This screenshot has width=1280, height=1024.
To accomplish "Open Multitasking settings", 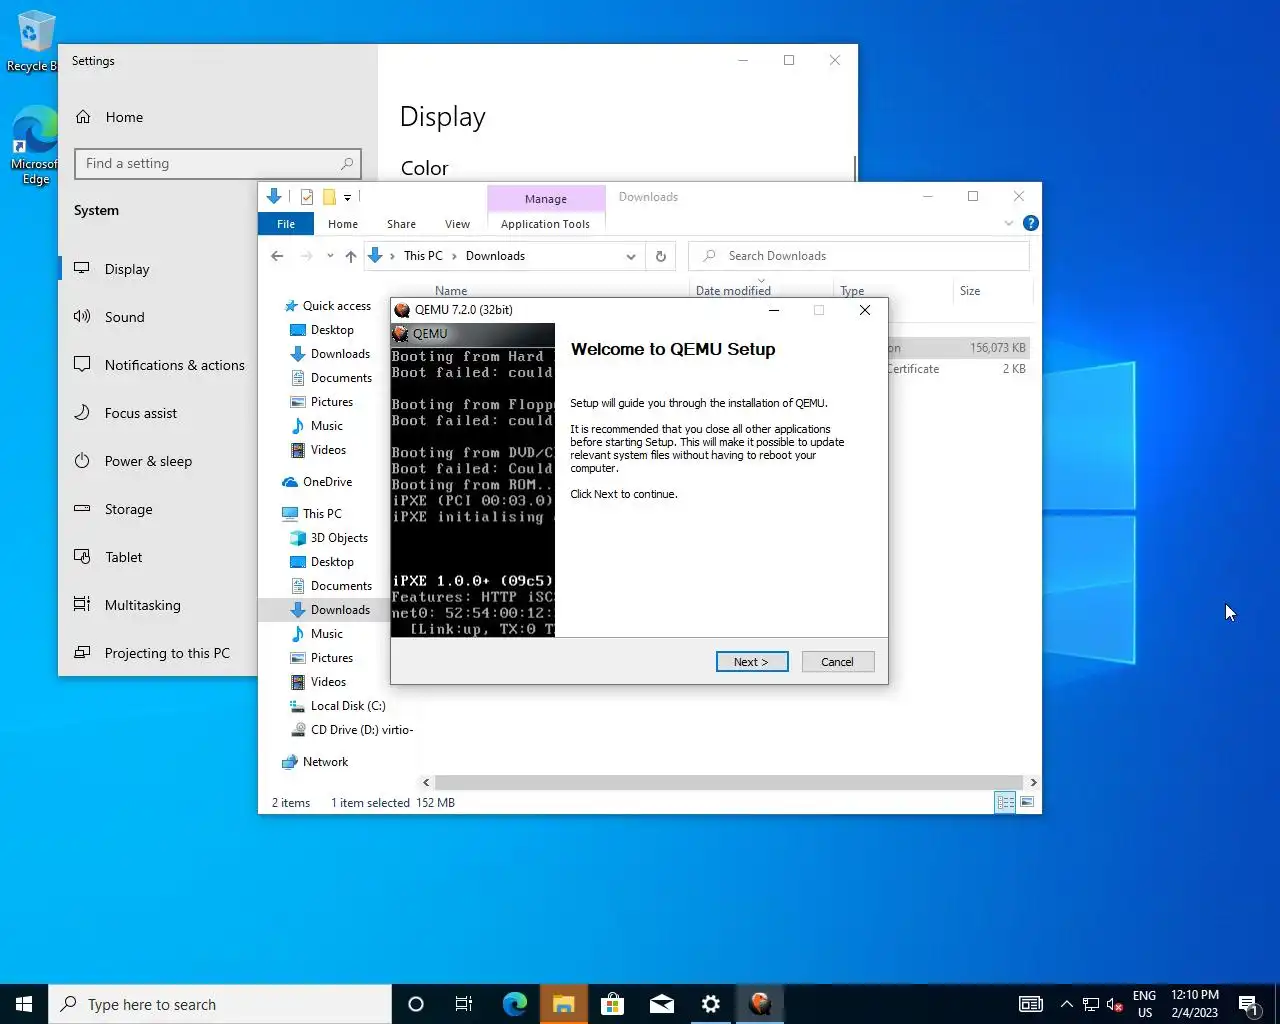I will click(x=142, y=605).
